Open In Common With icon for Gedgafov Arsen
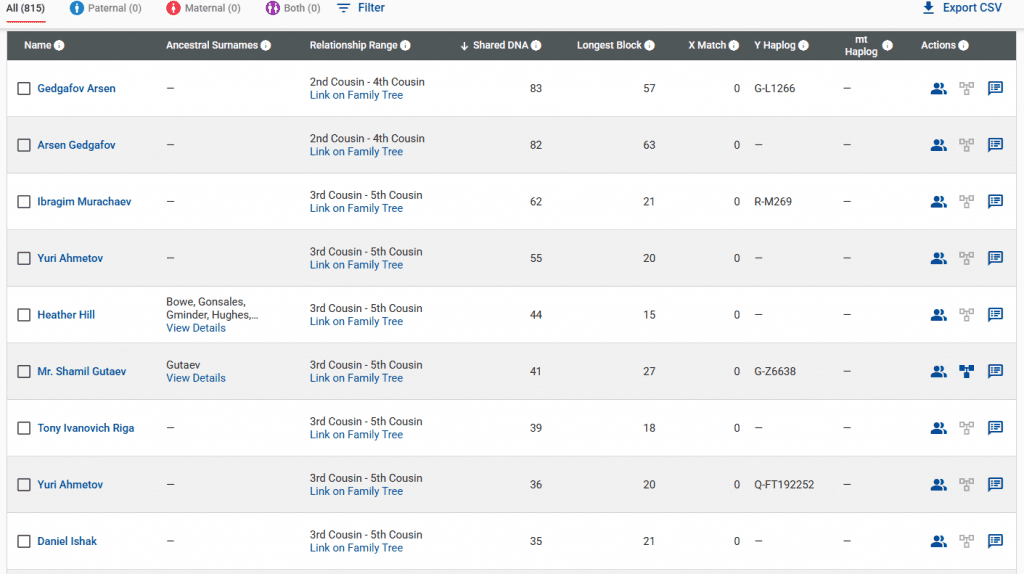Viewport: 1024px width, 574px height. click(938, 88)
